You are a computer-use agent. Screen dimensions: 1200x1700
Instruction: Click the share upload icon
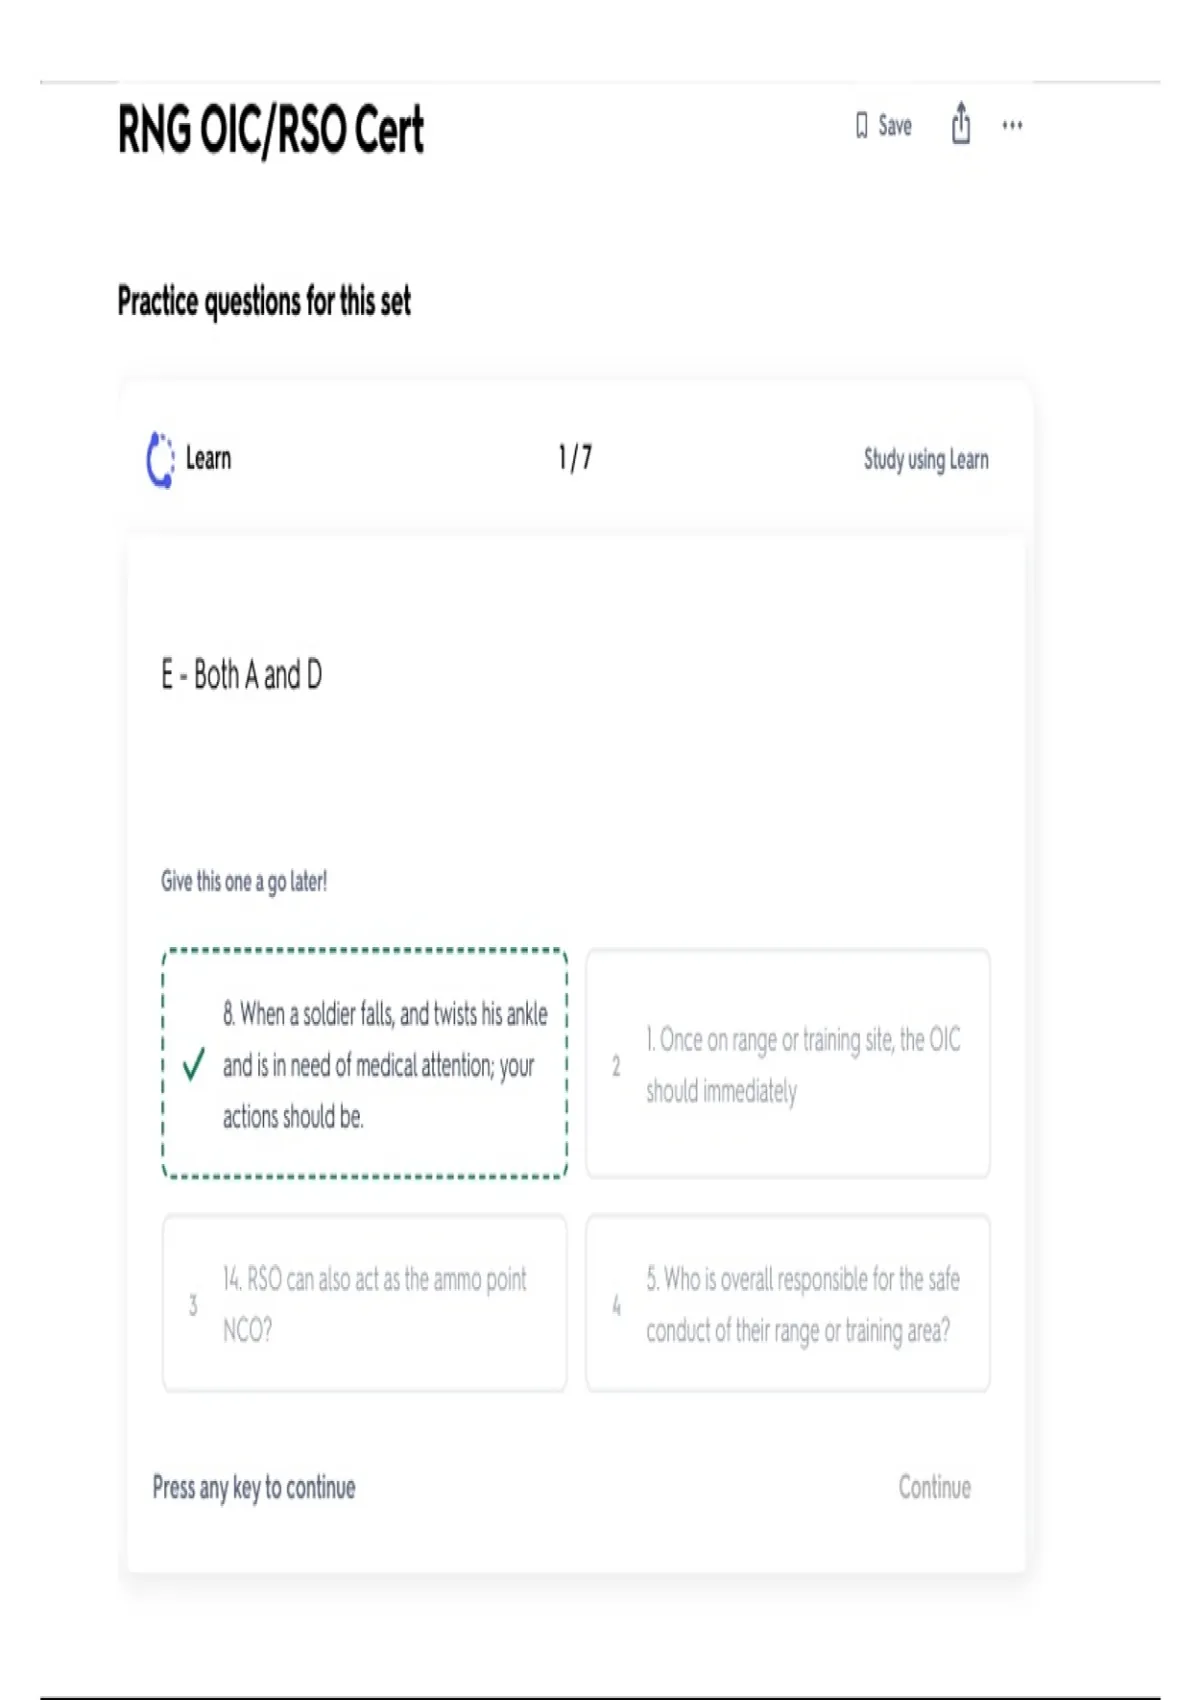(x=960, y=124)
